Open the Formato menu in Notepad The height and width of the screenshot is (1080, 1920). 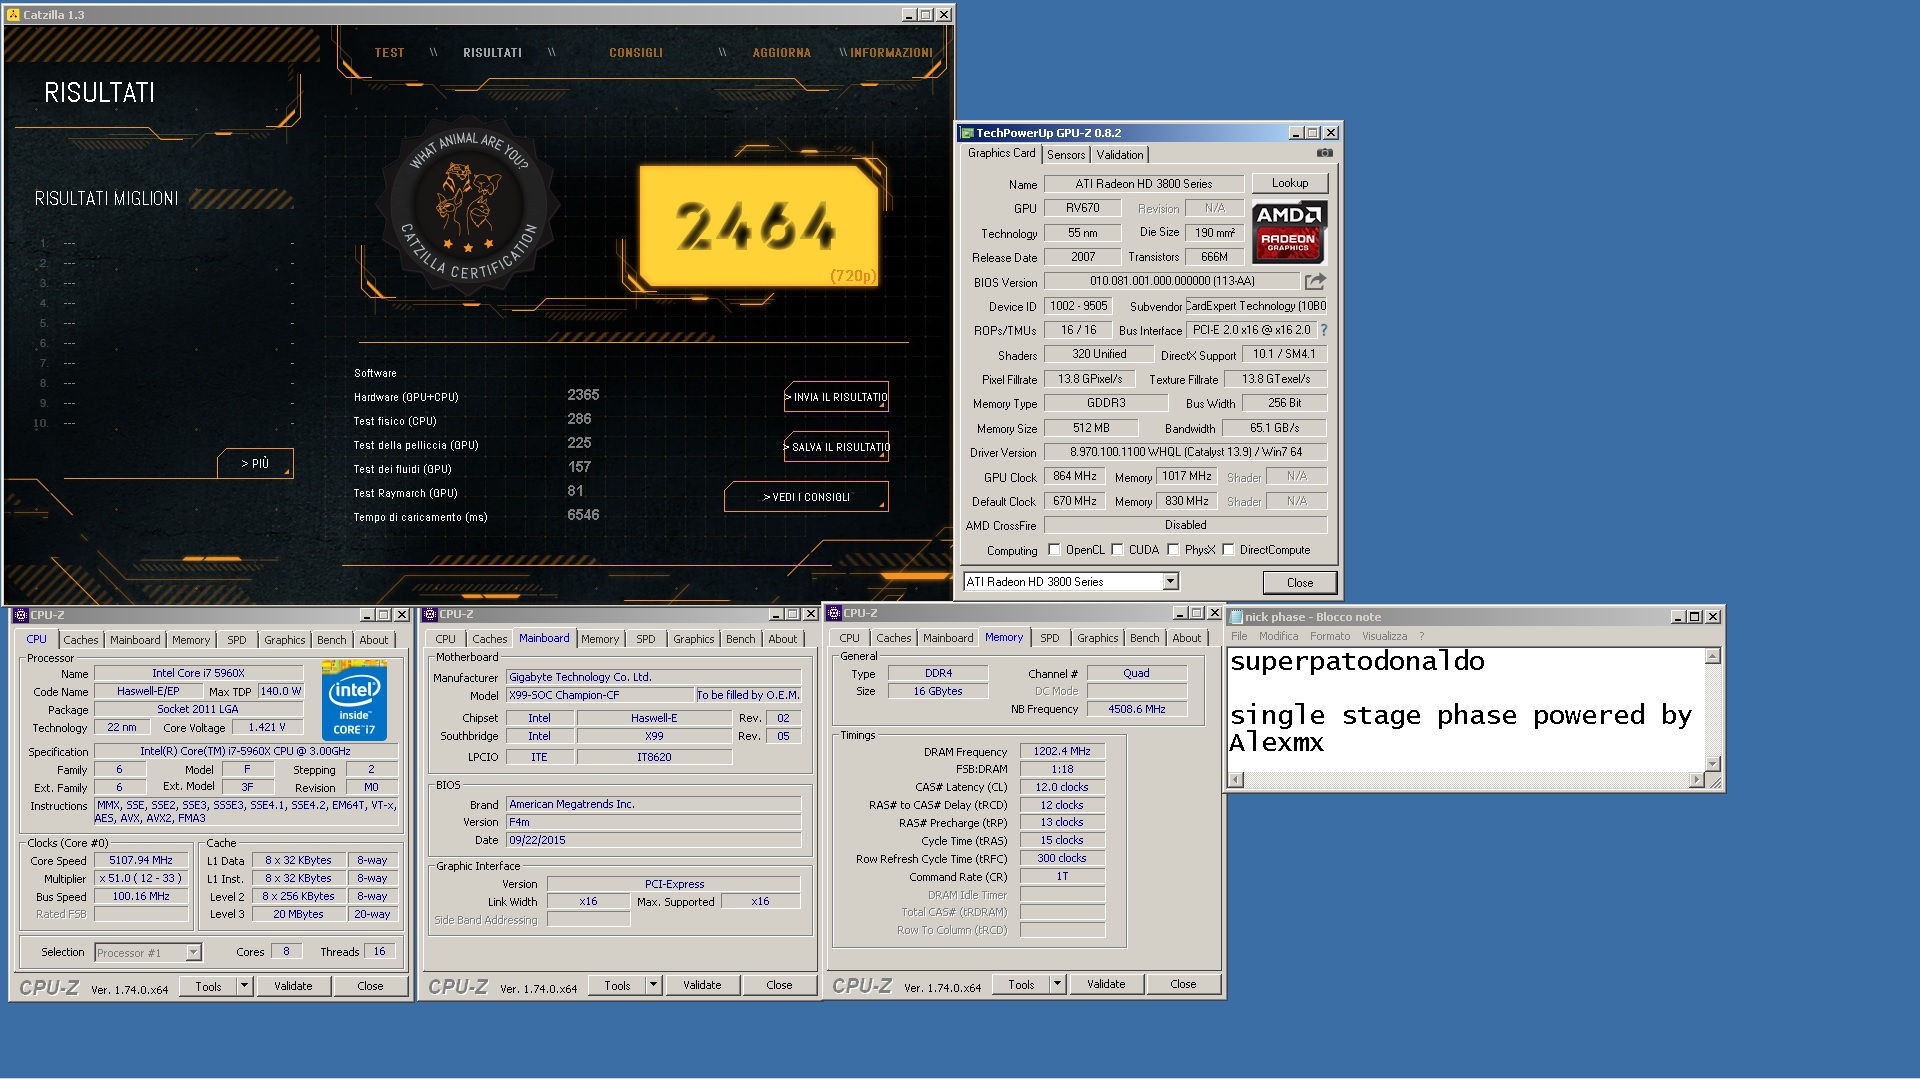[x=1330, y=636]
